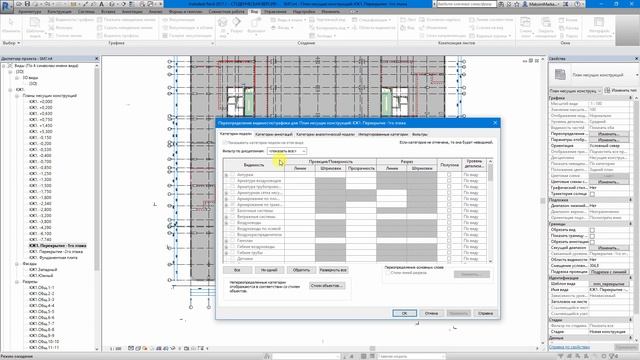Click the Filters icon in Graphics panel
The image size is (640, 360).
[x=52, y=28]
